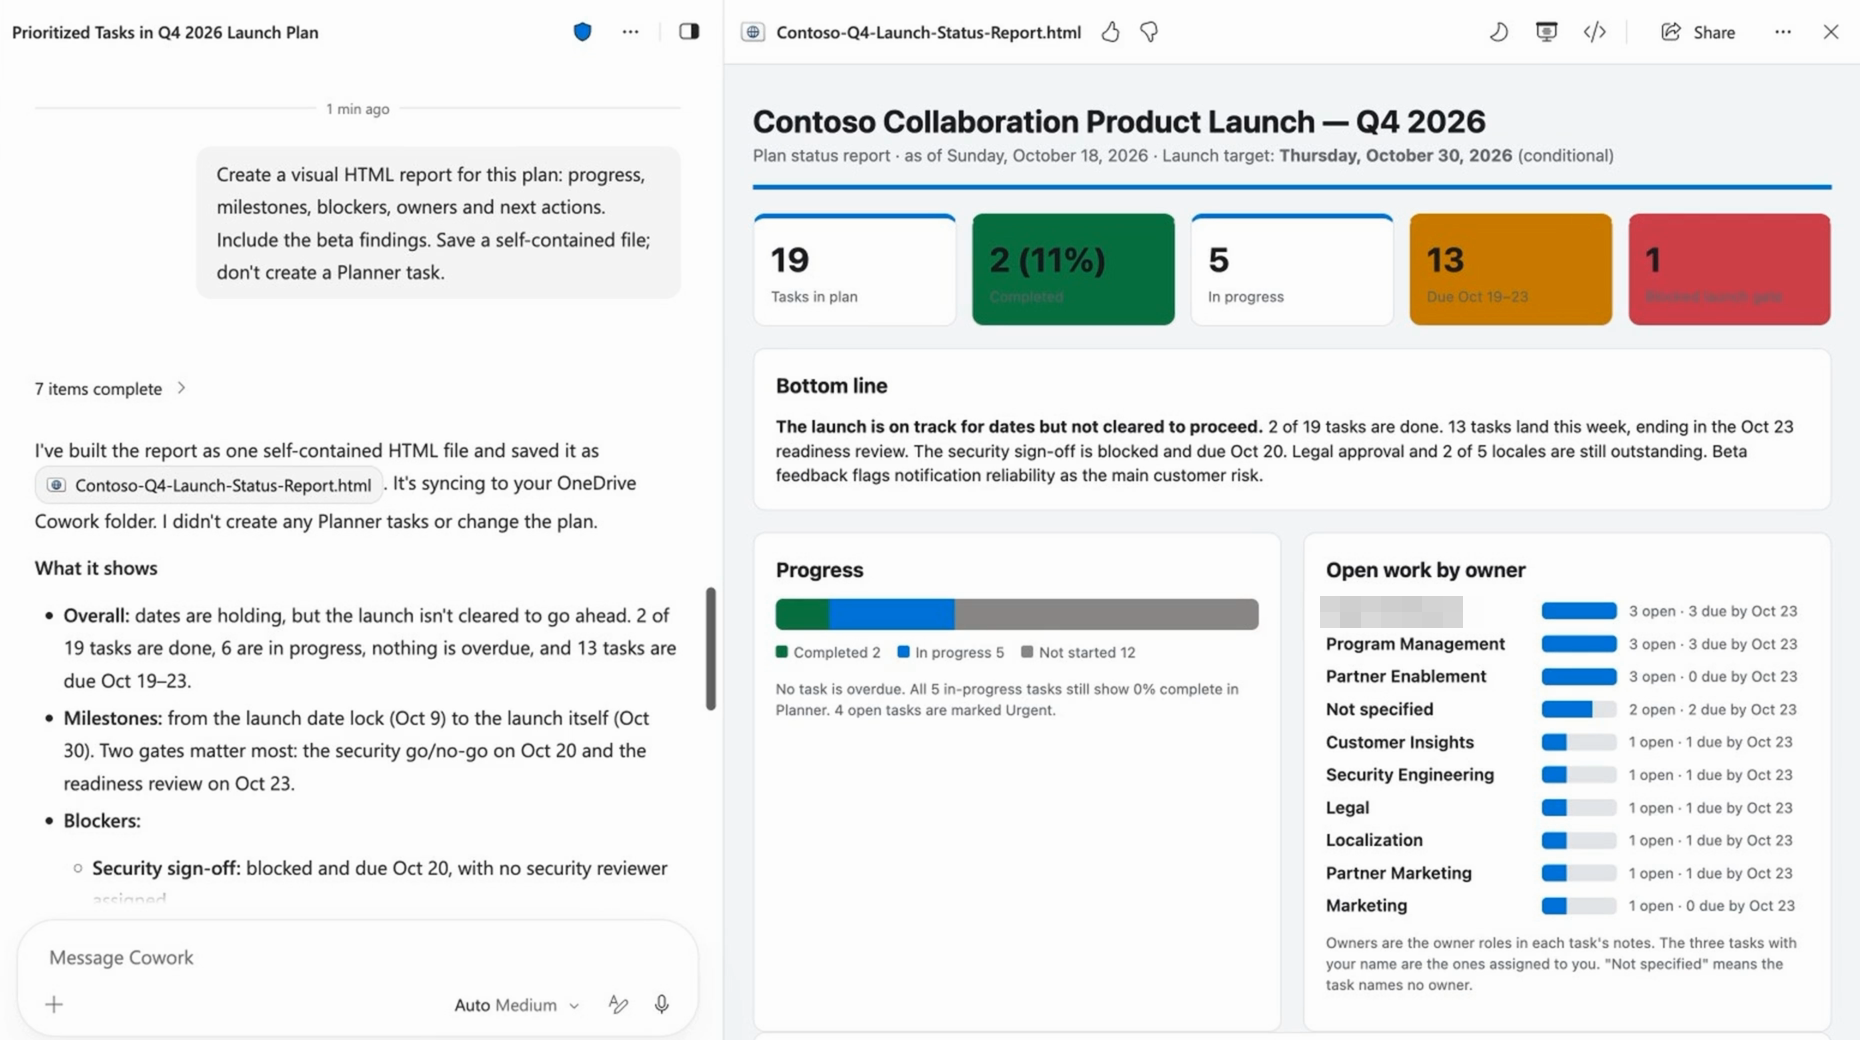This screenshot has width=1860, height=1040.
Task: Select the 5 In progress card
Action: [1292, 269]
